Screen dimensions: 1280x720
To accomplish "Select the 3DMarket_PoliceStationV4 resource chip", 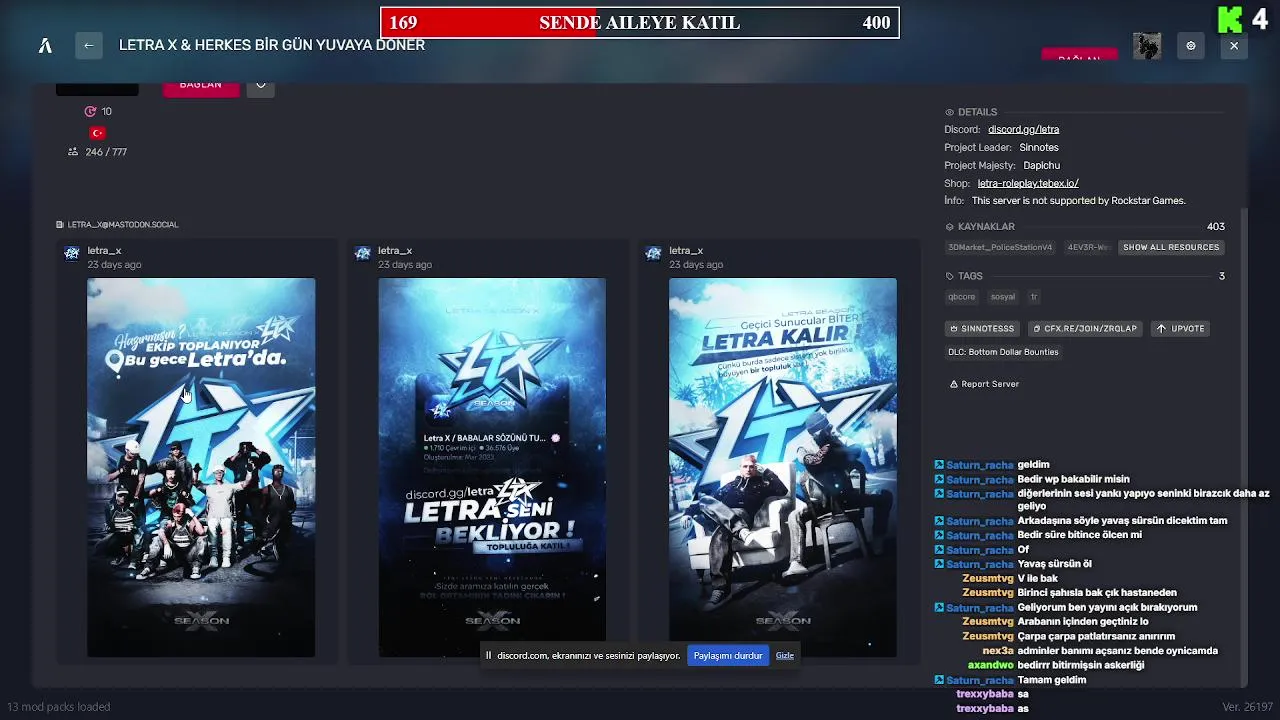I will click(1000, 247).
